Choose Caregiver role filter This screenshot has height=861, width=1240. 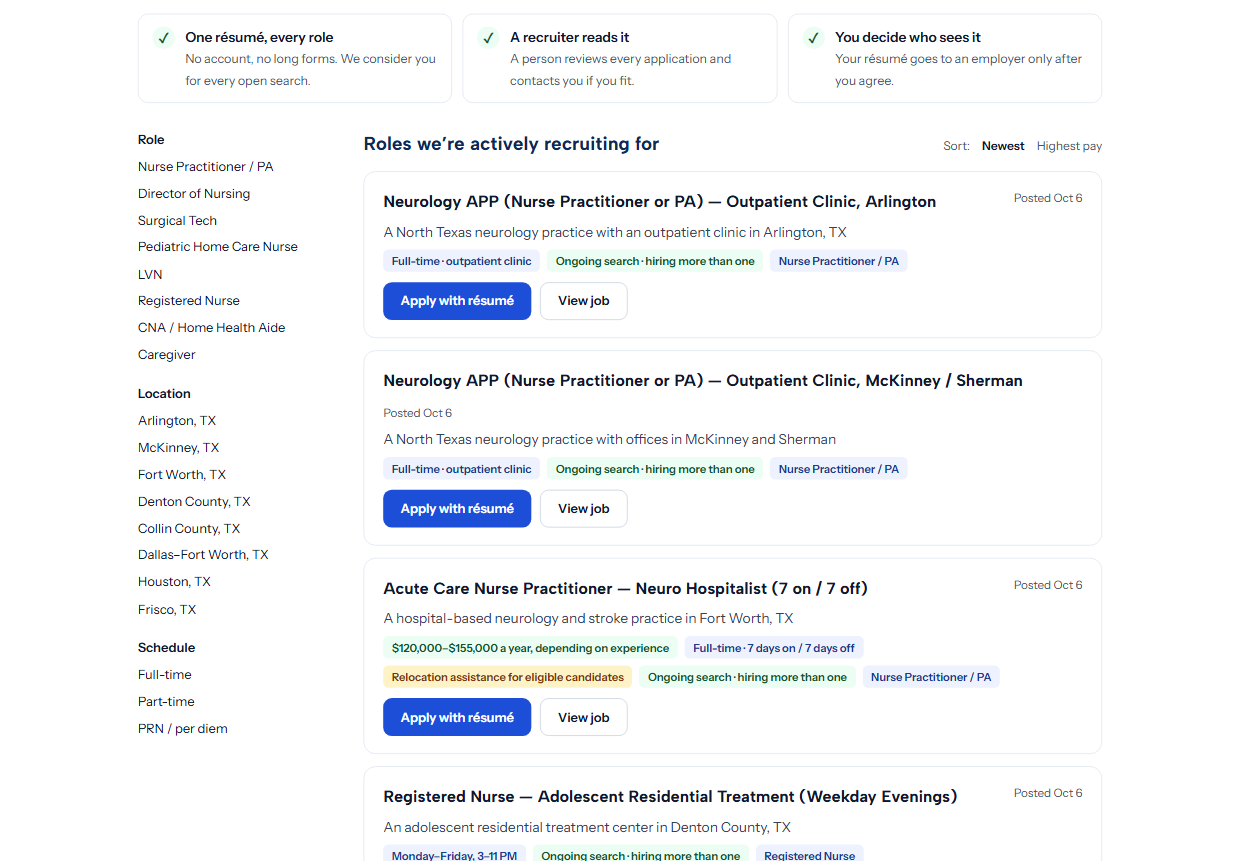coord(167,355)
